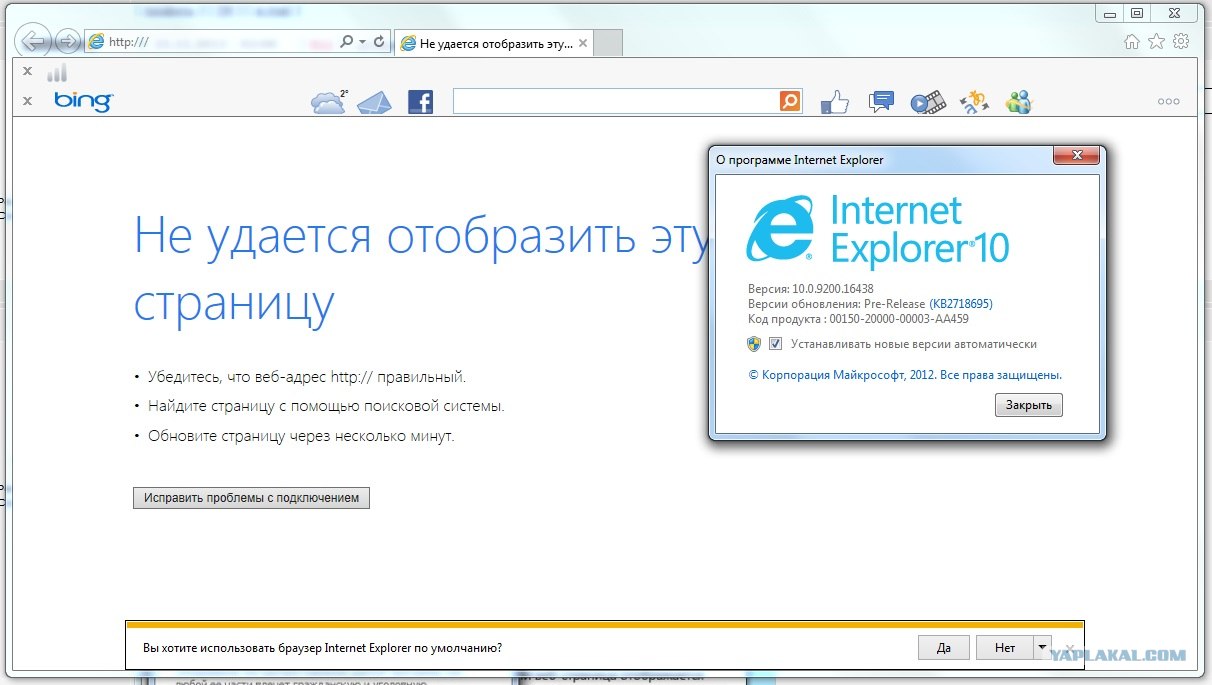Open the KB2718695 update link
The width and height of the screenshot is (1212, 685).
961,304
